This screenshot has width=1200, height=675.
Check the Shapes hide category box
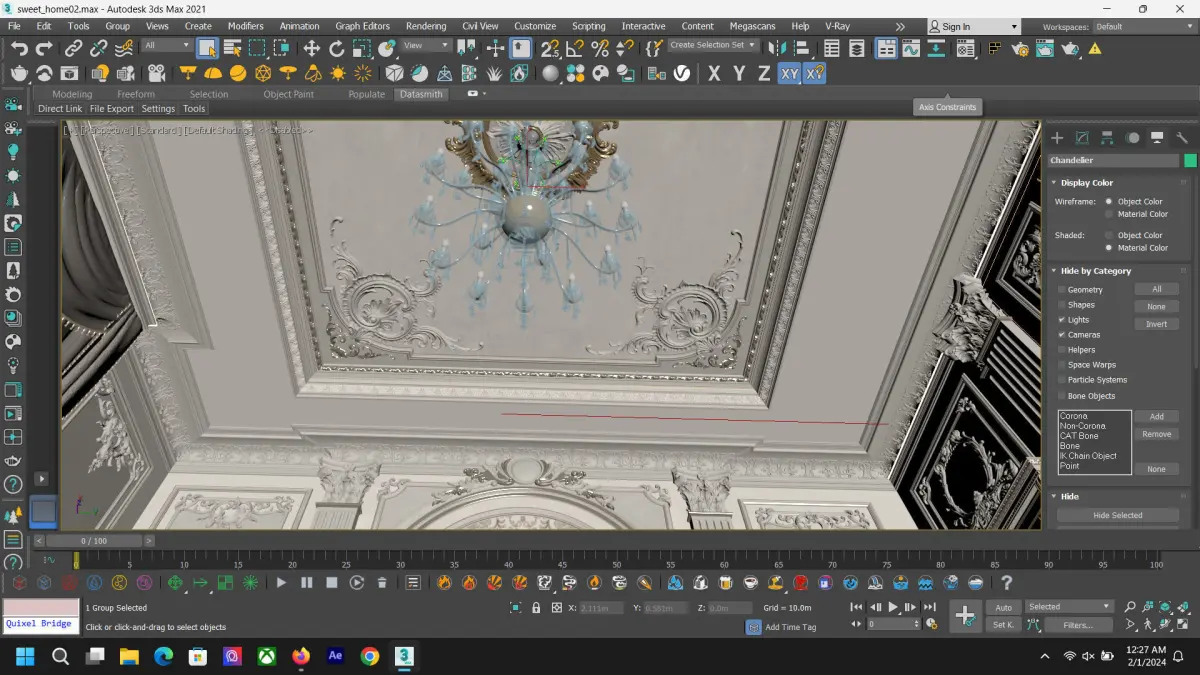click(x=1062, y=305)
